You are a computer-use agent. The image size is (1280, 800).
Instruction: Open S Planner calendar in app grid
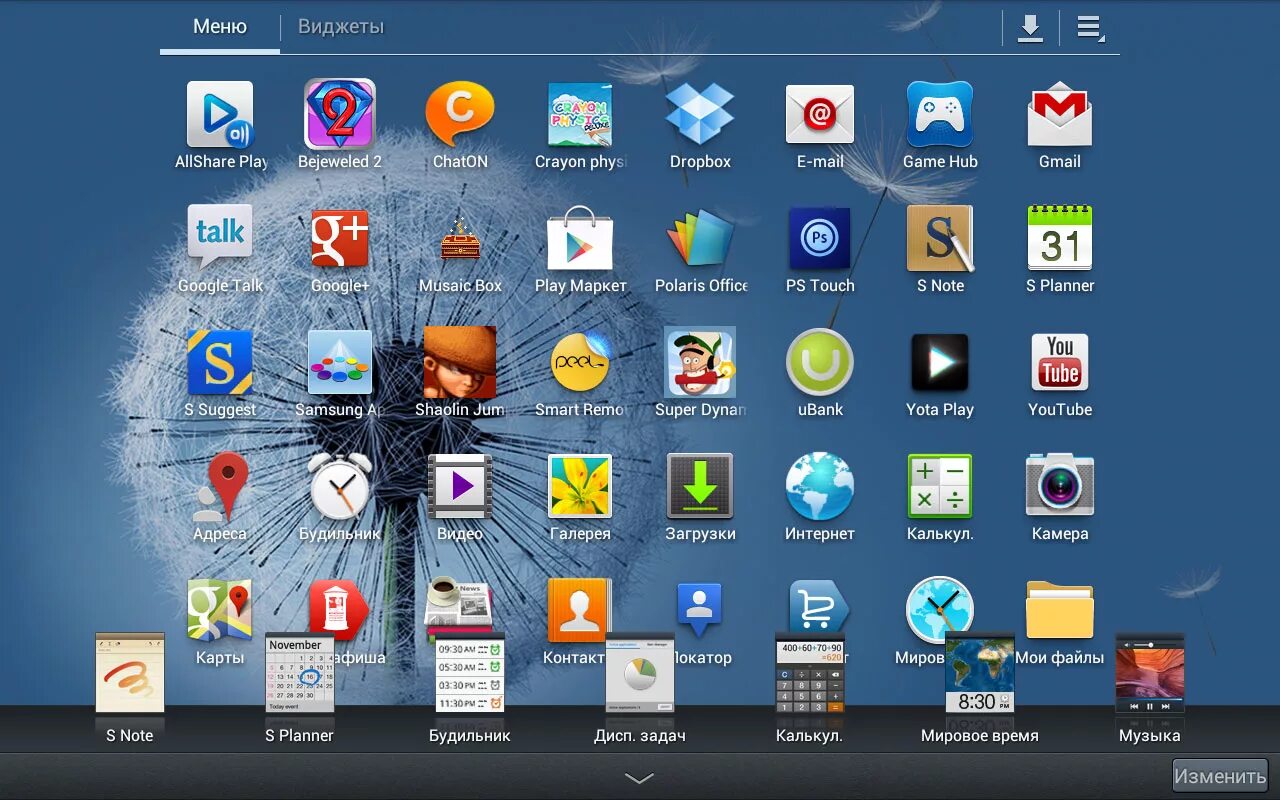(x=1060, y=238)
